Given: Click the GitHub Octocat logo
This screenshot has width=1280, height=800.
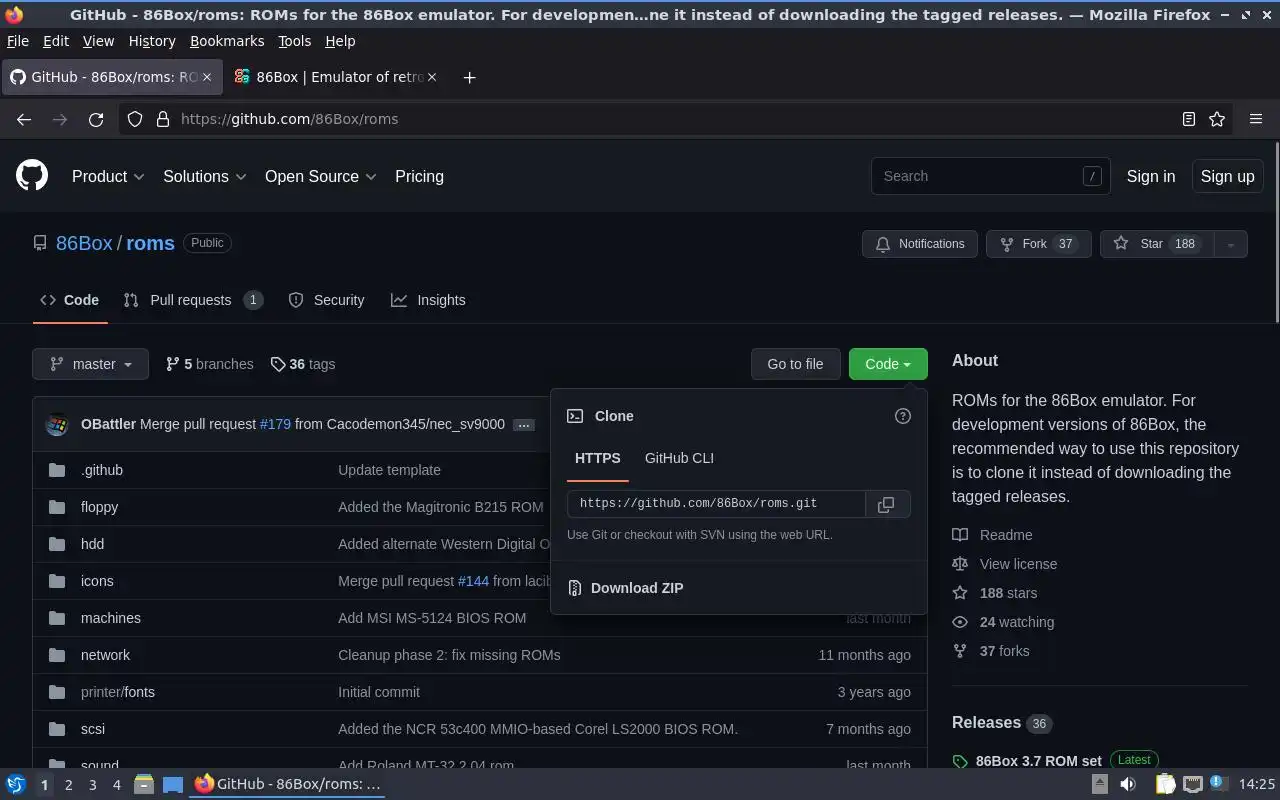Looking at the screenshot, I should pos(32,176).
